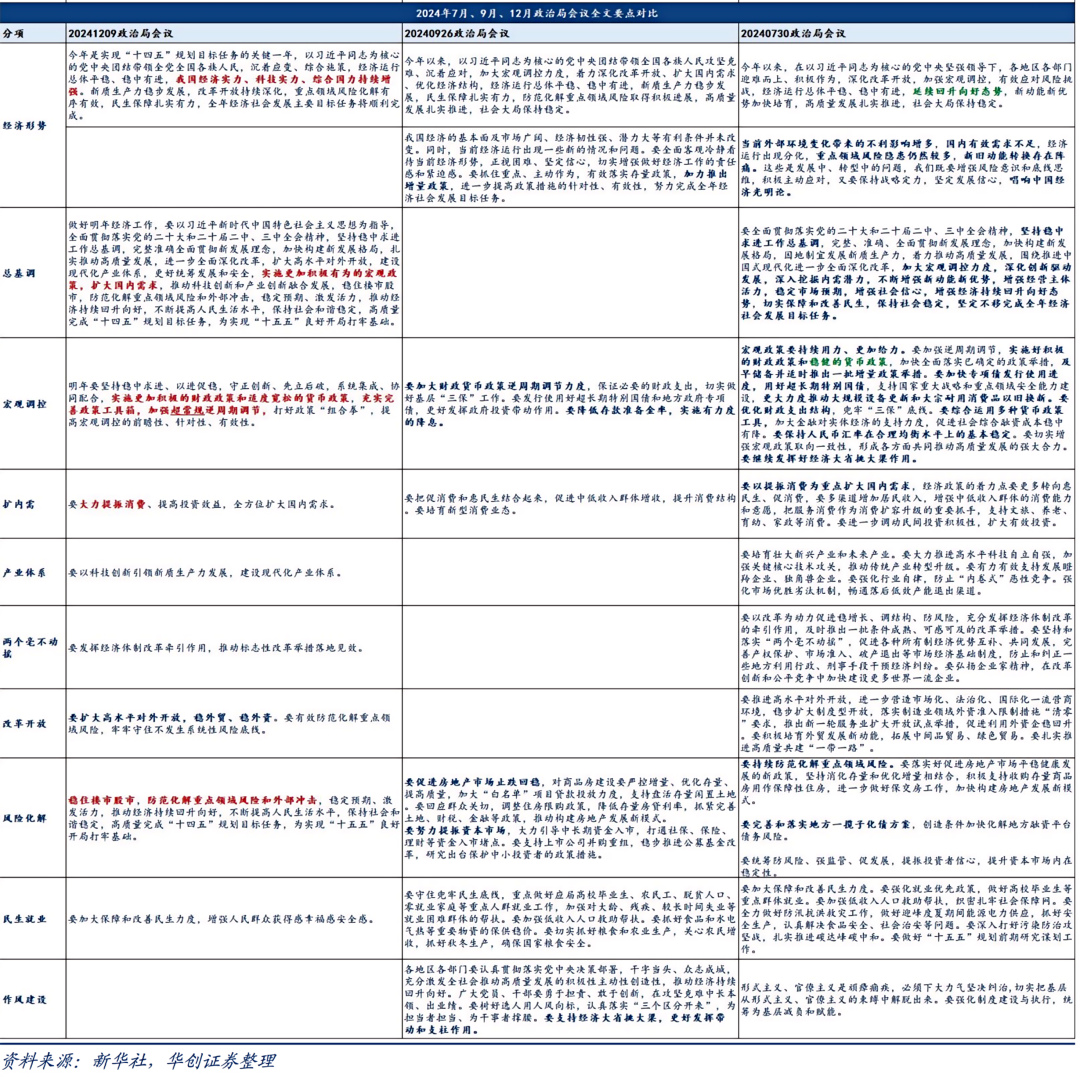Click the 宏观调控 row label
This screenshot has width=1080, height=1077.
click(25, 404)
